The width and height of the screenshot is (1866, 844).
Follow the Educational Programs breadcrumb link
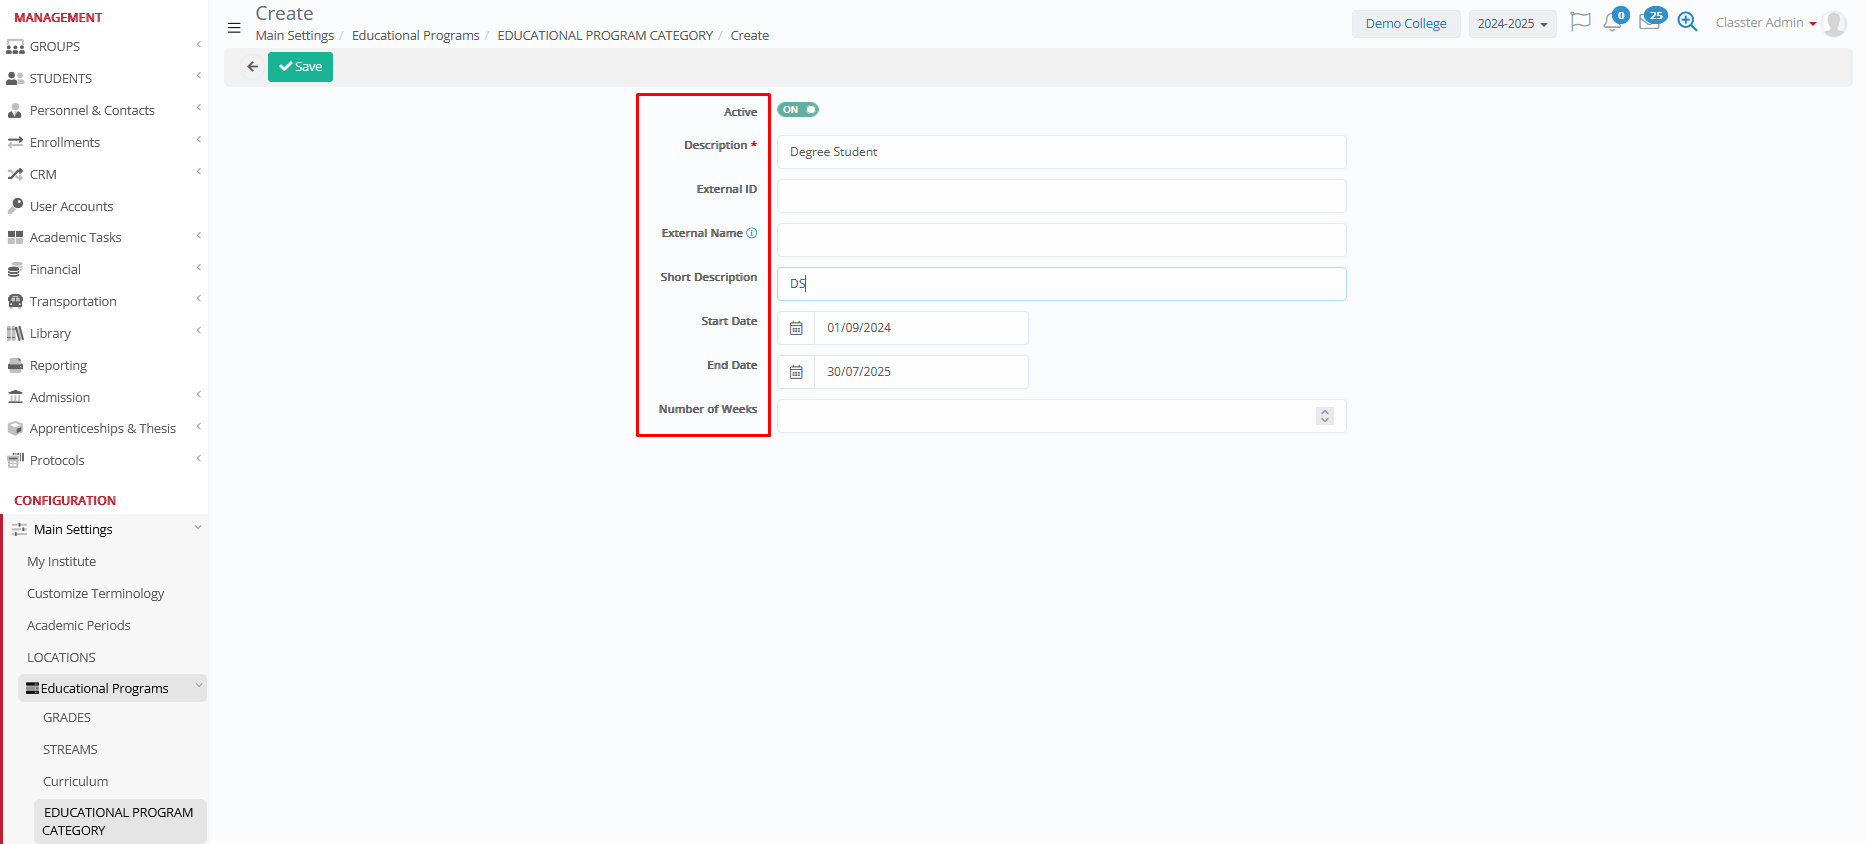click(x=415, y=36)
